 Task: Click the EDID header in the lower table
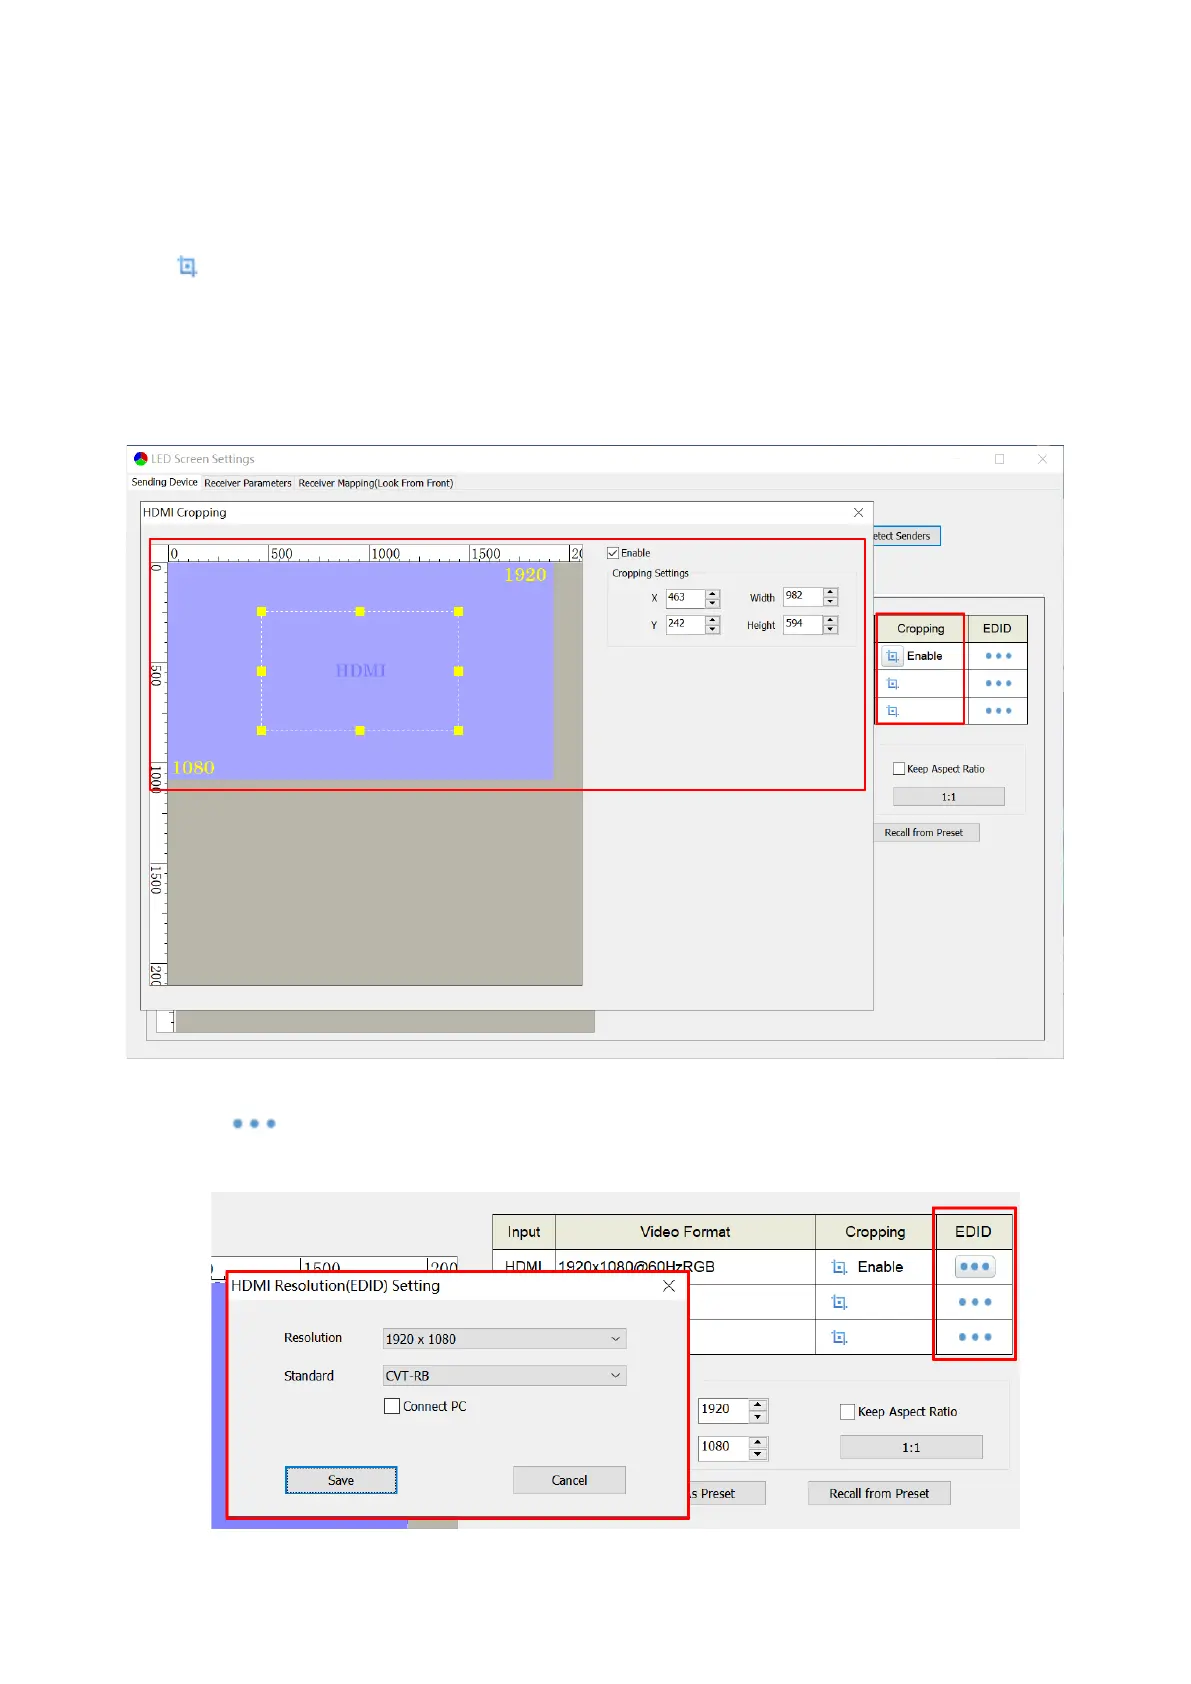[x=973, y=1232]
